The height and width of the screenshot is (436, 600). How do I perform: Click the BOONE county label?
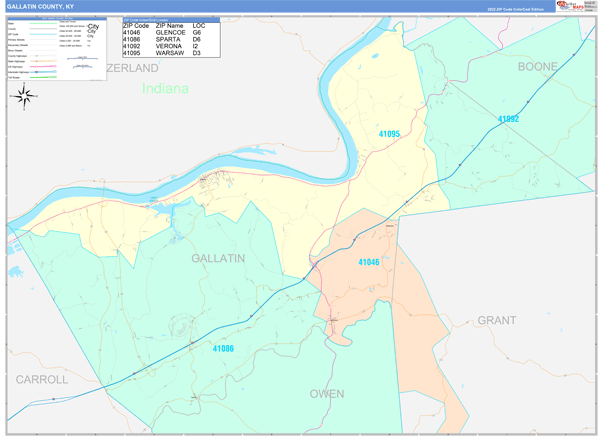(x=538, y=67)
